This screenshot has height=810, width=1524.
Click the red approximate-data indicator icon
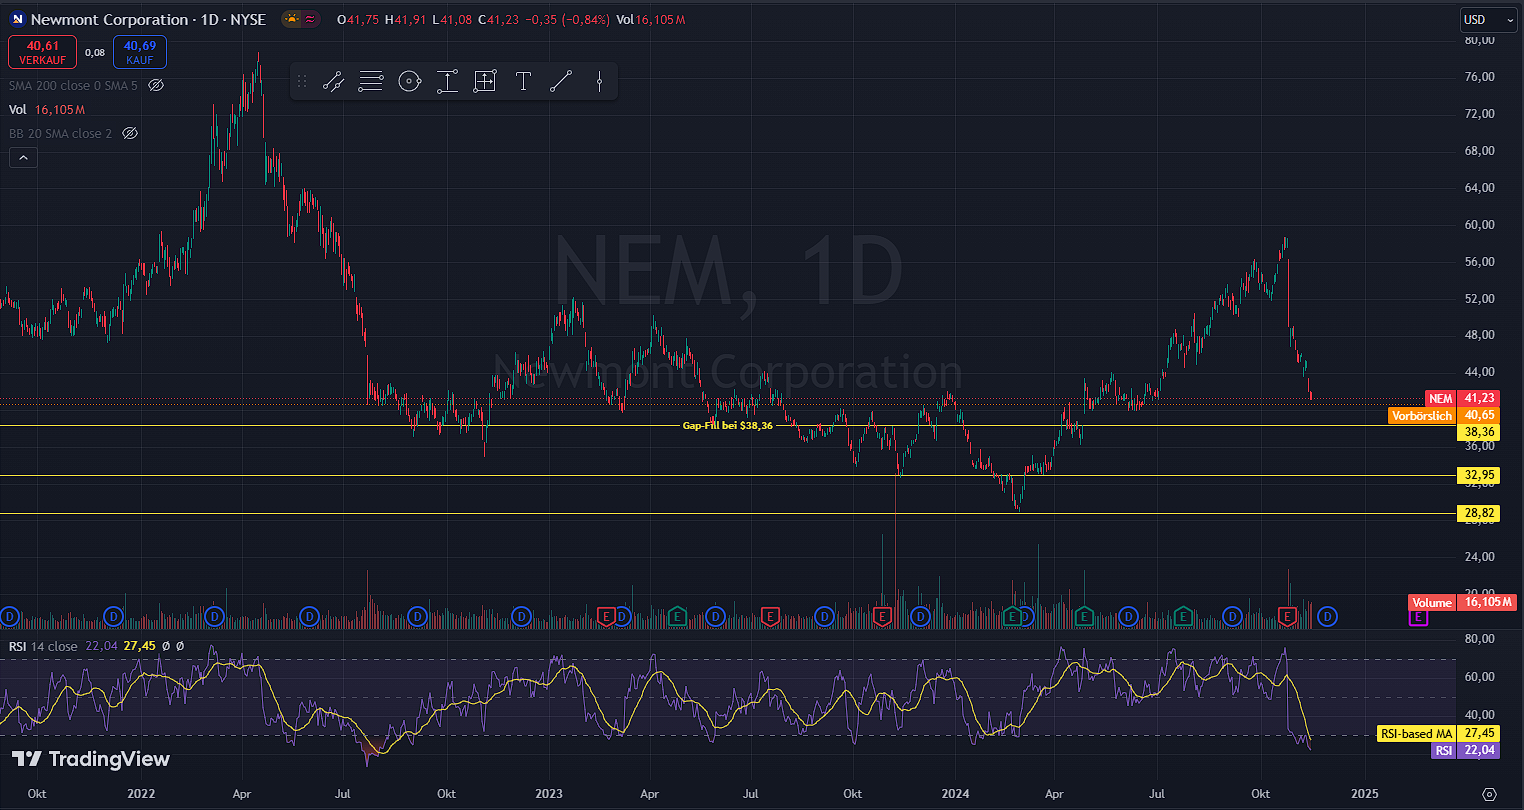pyautogui.click(x=311, y=19)
